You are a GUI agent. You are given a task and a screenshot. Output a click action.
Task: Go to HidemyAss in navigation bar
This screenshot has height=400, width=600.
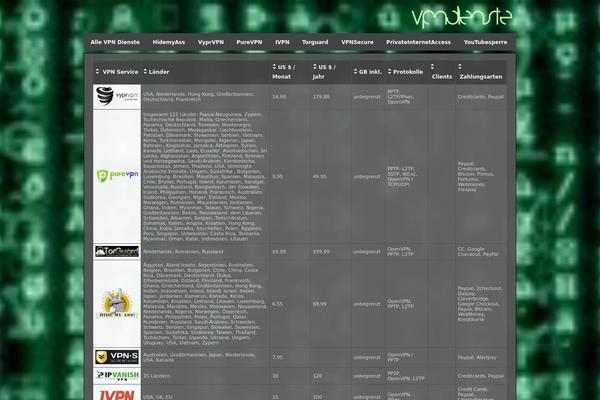[x=169, y=42]
